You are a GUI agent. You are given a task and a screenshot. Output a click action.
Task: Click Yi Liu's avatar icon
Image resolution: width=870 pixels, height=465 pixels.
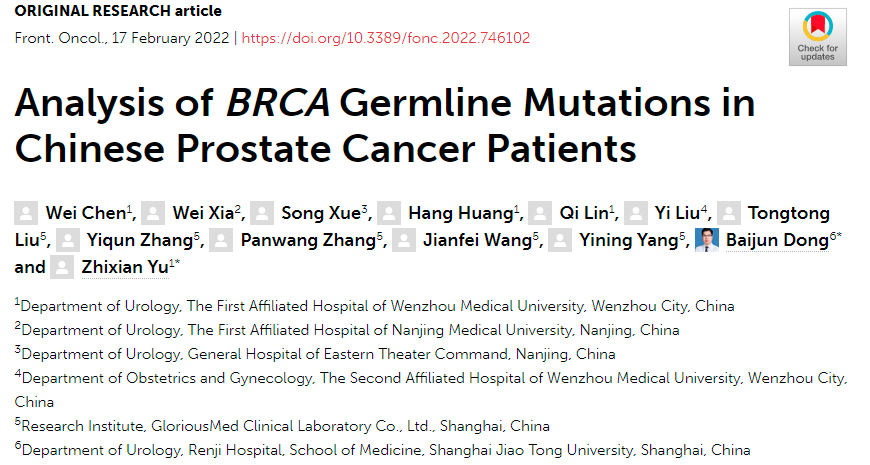[x=636, y=213]
